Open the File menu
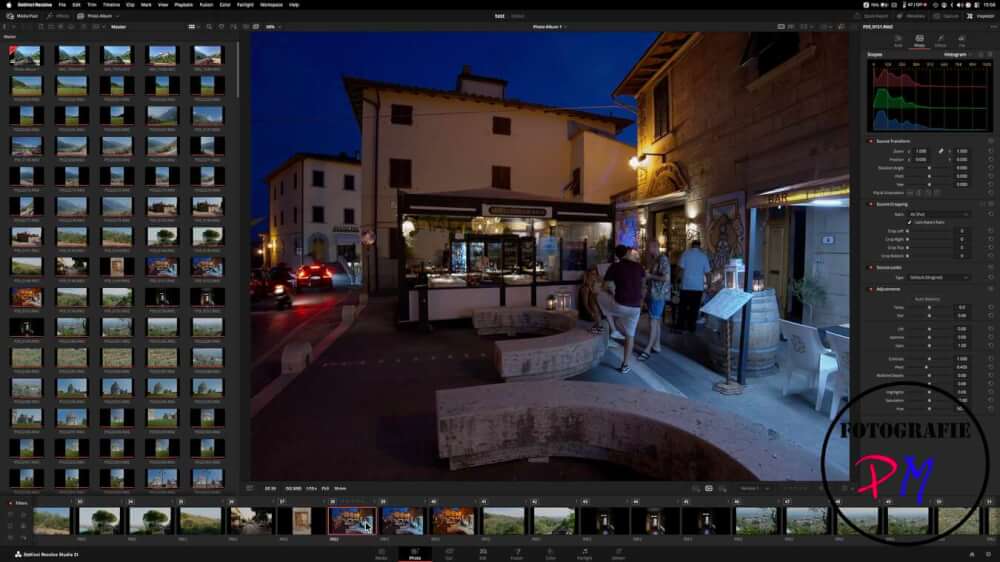The image size is (1000, 562). (x=62, y=4)
